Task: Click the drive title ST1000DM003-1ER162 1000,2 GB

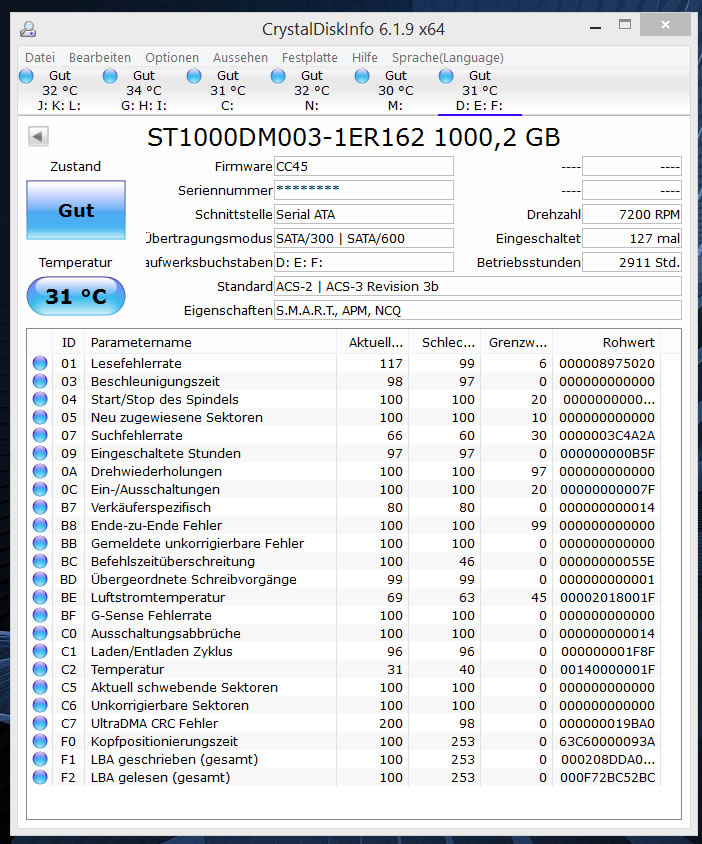Action: 354,137
